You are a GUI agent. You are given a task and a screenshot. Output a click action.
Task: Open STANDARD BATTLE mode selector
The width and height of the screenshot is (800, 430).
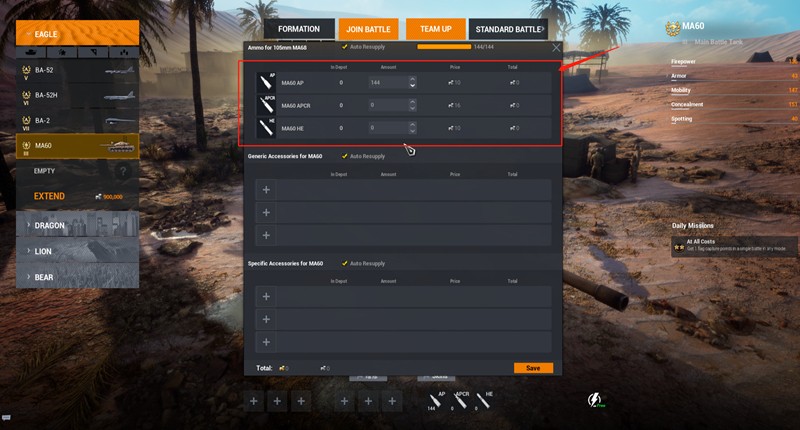coord(508,29)
